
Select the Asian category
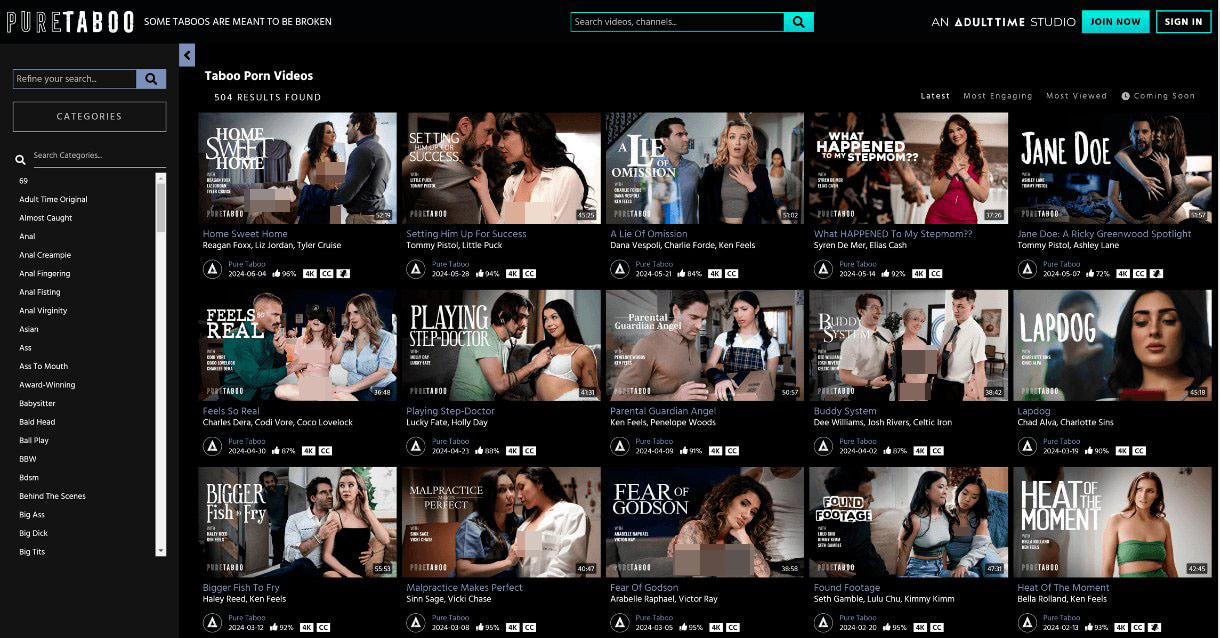[29, 329]
